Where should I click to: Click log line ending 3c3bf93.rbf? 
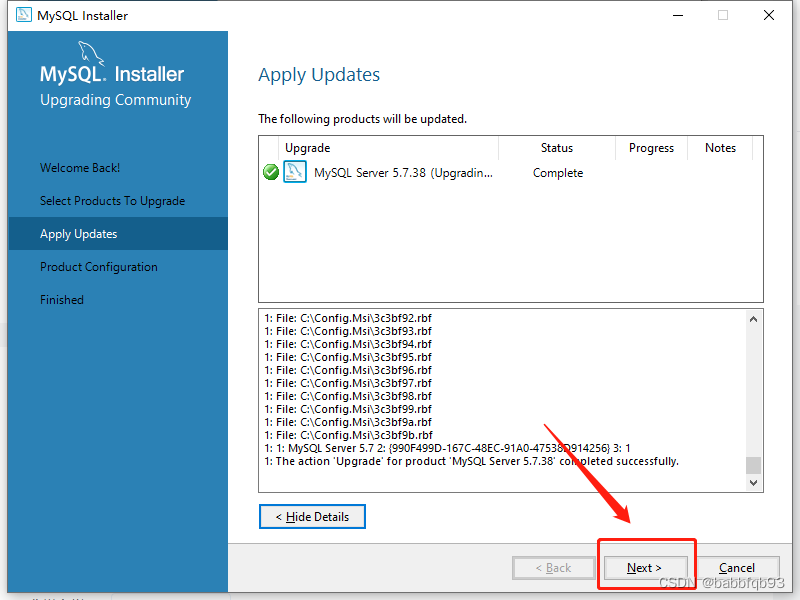tap(348, 331)
